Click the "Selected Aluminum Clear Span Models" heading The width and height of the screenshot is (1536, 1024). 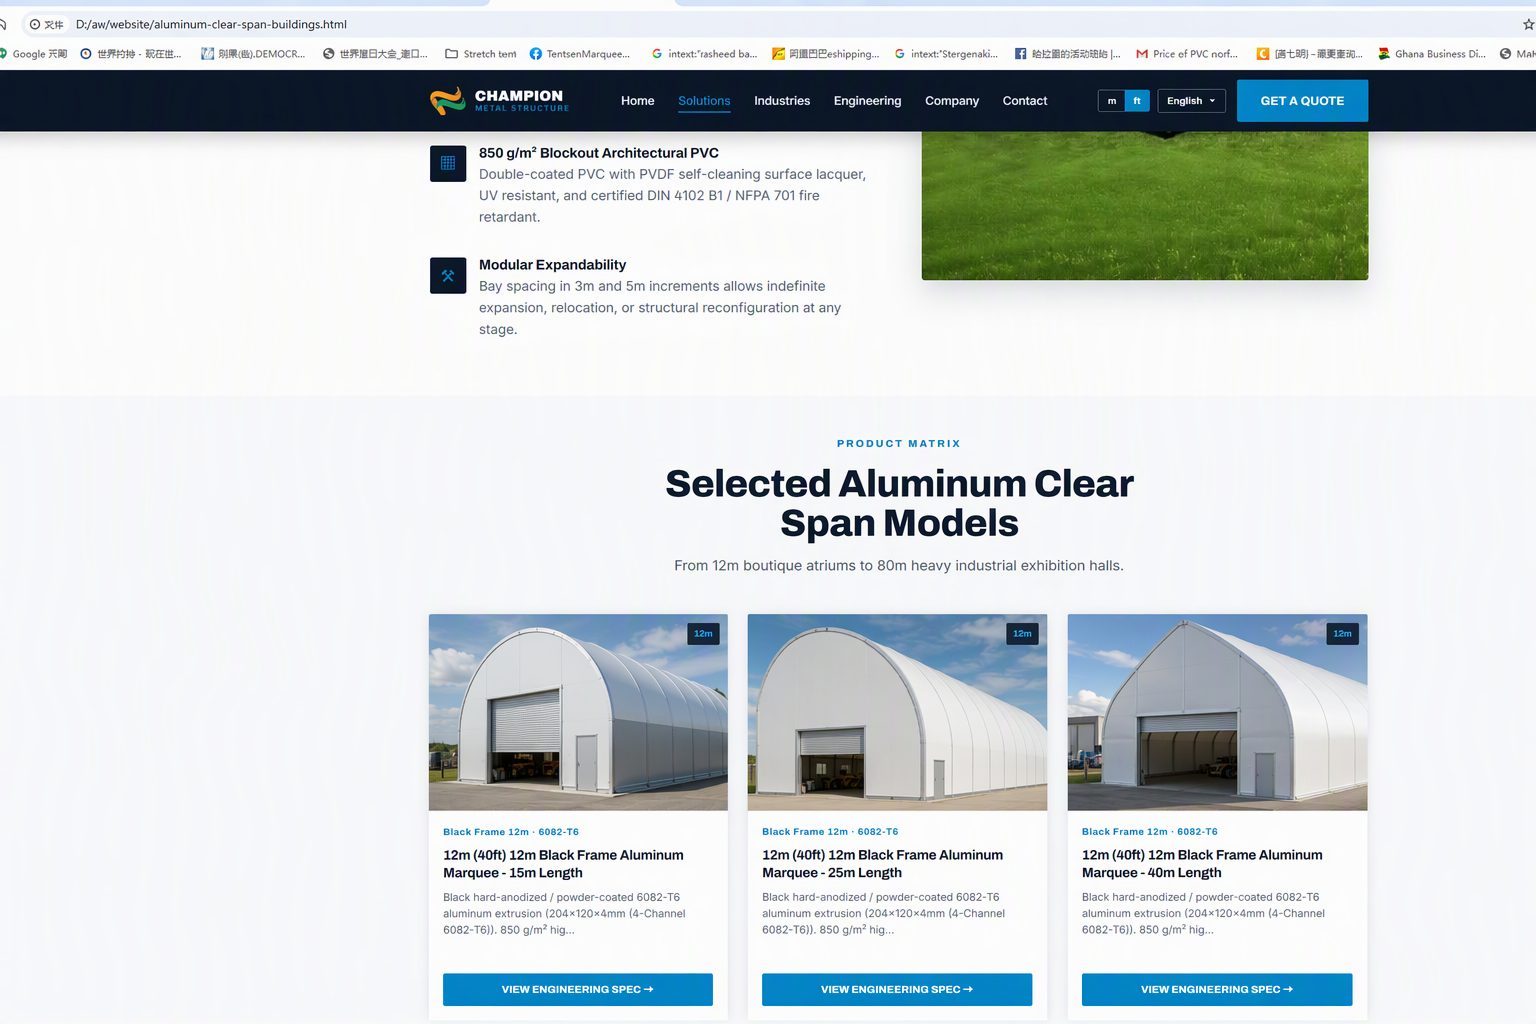click(899, 503)
